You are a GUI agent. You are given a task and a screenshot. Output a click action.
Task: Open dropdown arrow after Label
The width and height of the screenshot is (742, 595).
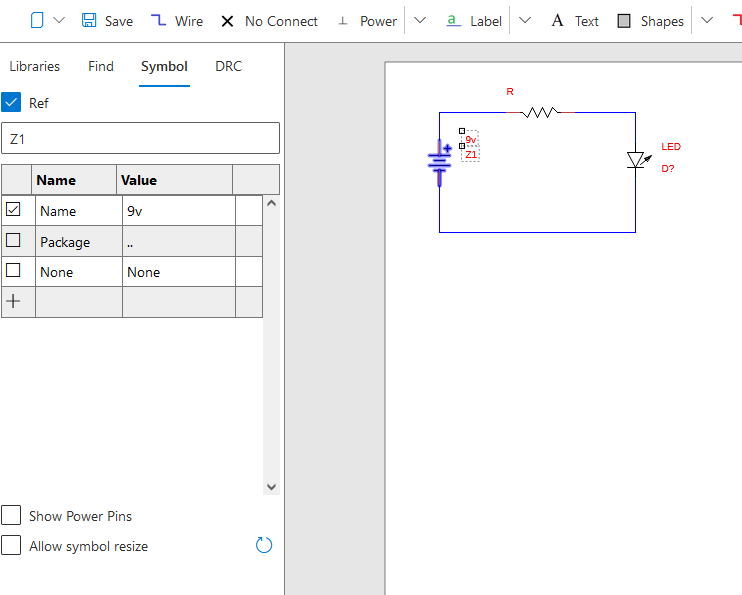(x=525, y=21)
